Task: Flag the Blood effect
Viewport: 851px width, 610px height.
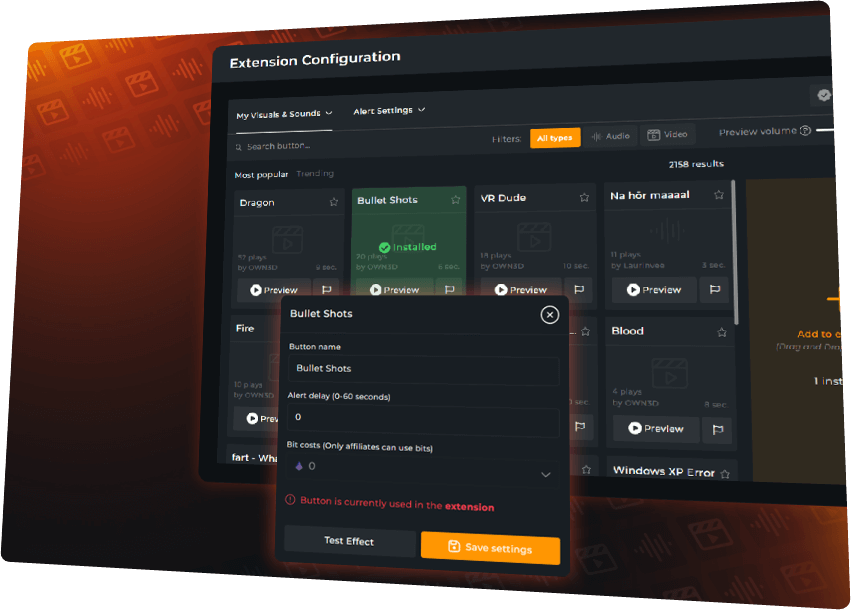Action: 717,430
